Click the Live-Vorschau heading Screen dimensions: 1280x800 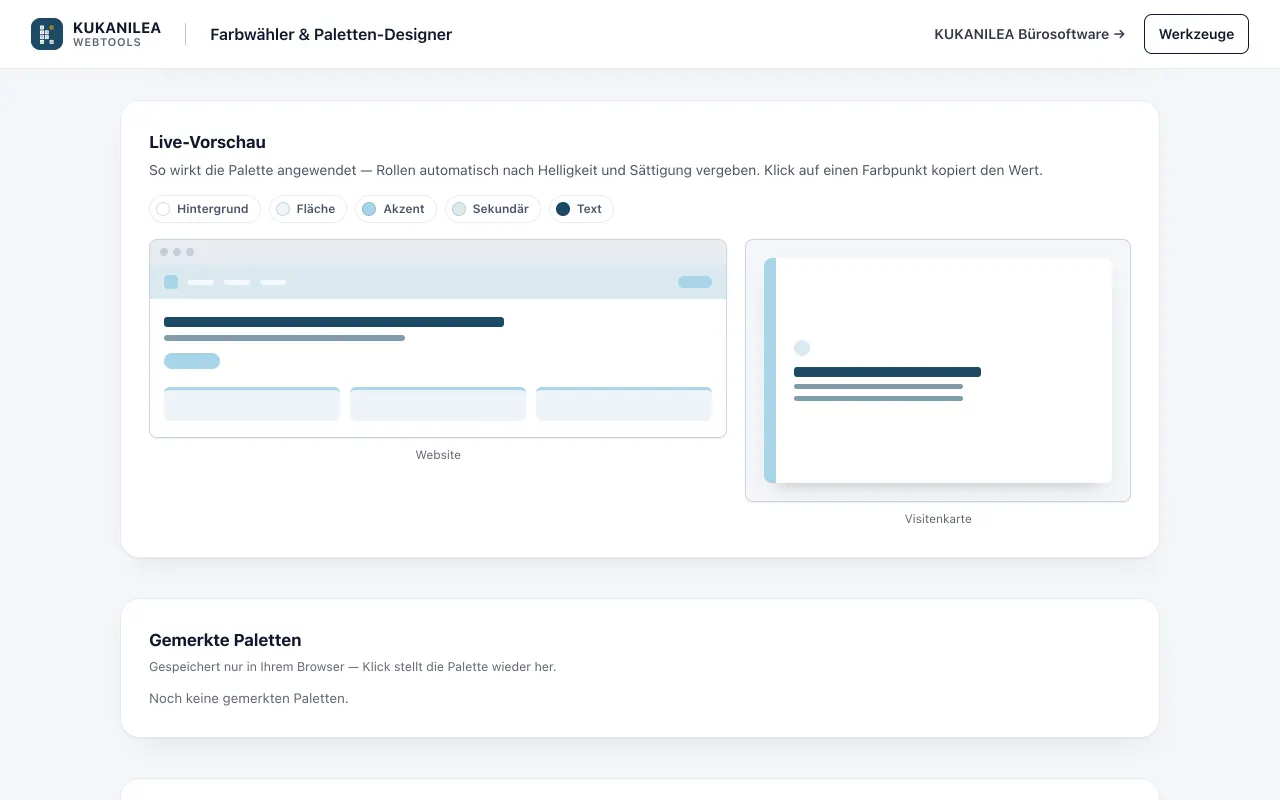(208, 142)
